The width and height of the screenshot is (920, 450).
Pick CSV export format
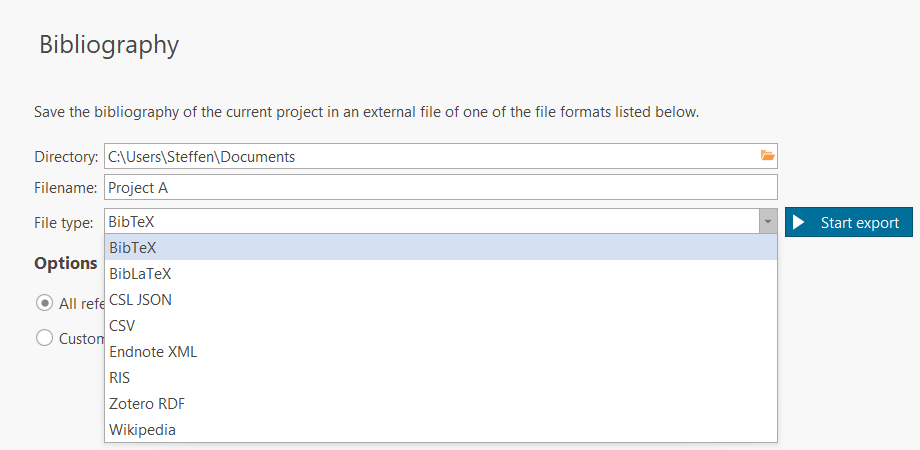click(x=440, y=325)
